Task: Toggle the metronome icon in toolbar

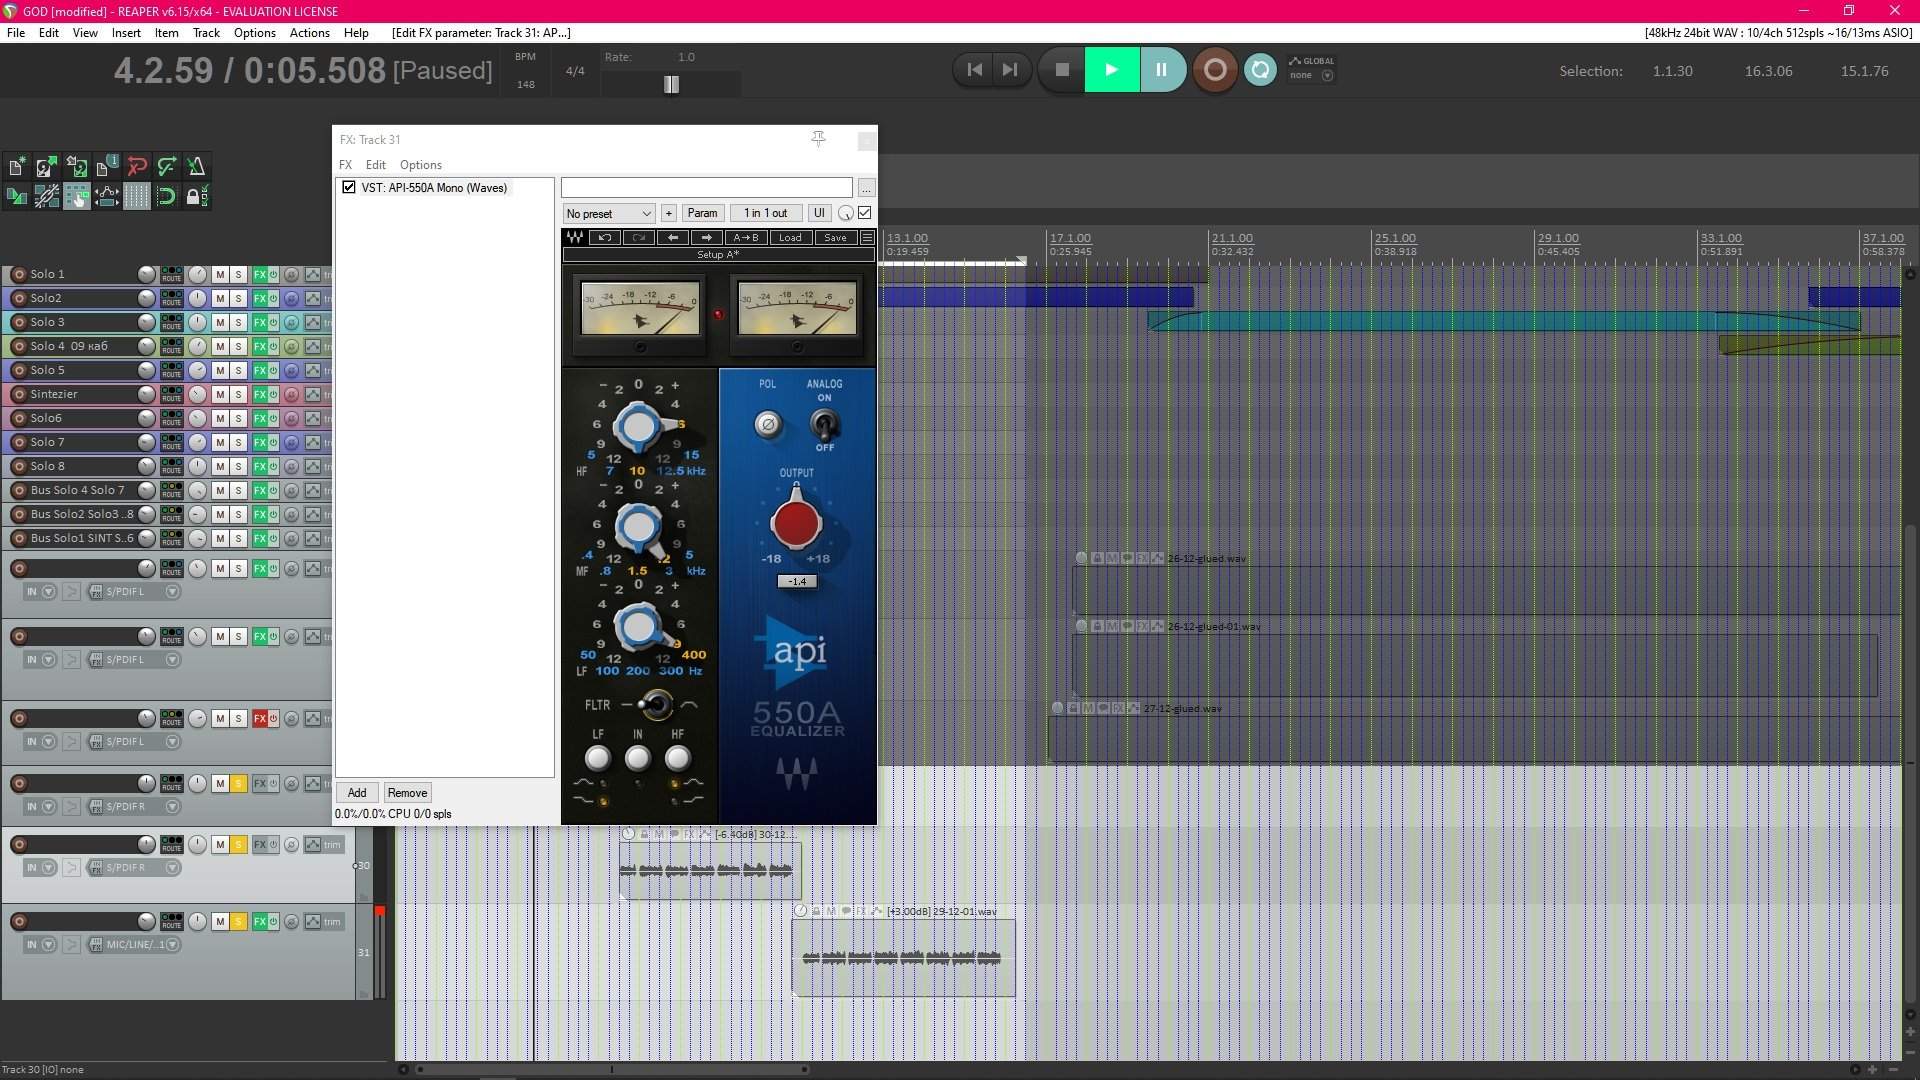Action: tap(196, 166)
